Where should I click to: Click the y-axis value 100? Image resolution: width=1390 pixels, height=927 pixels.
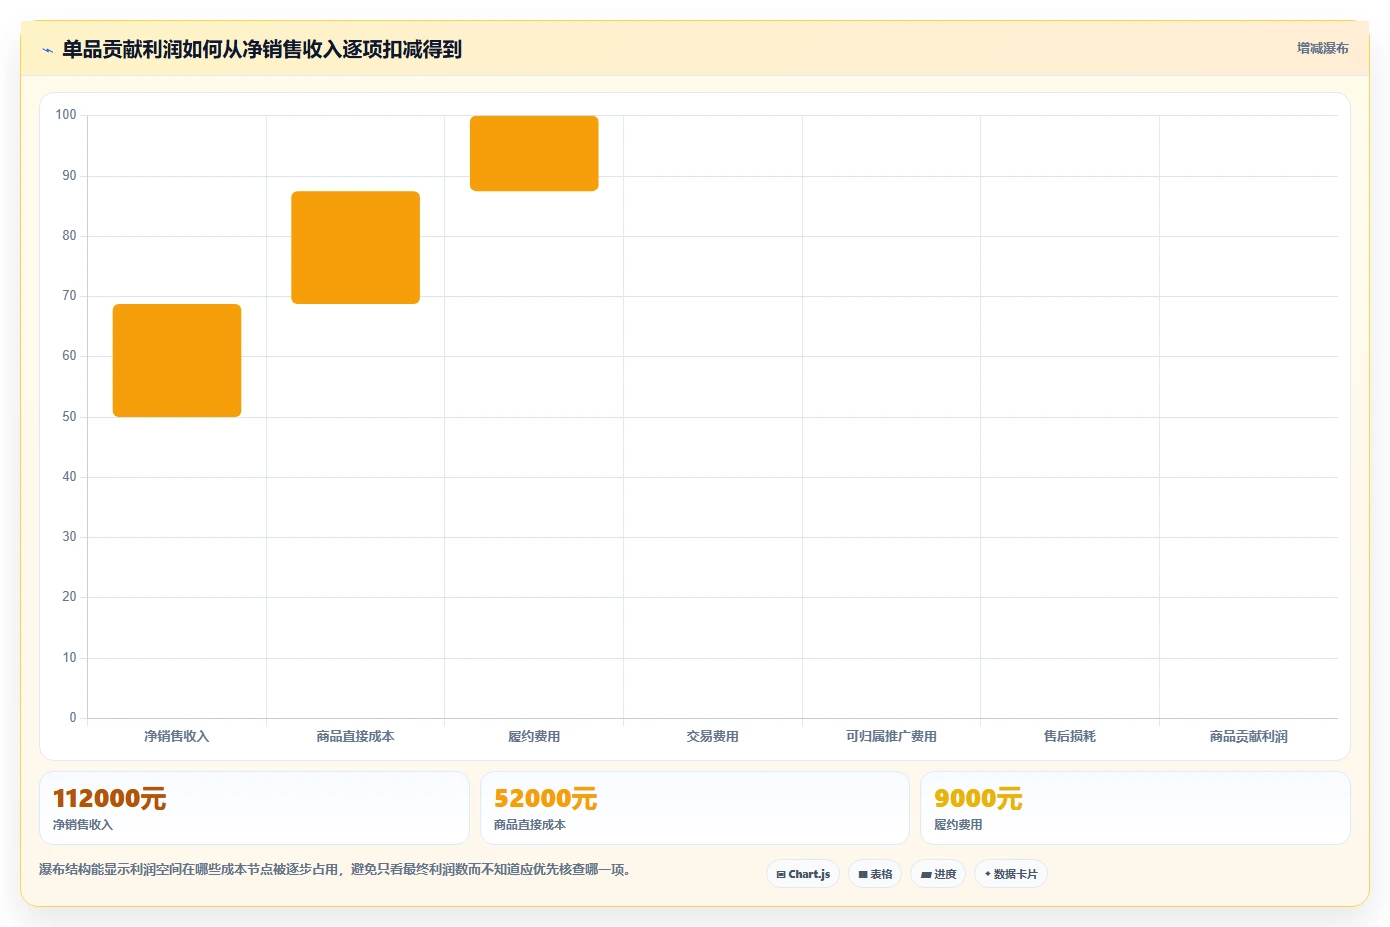[66, 115]
